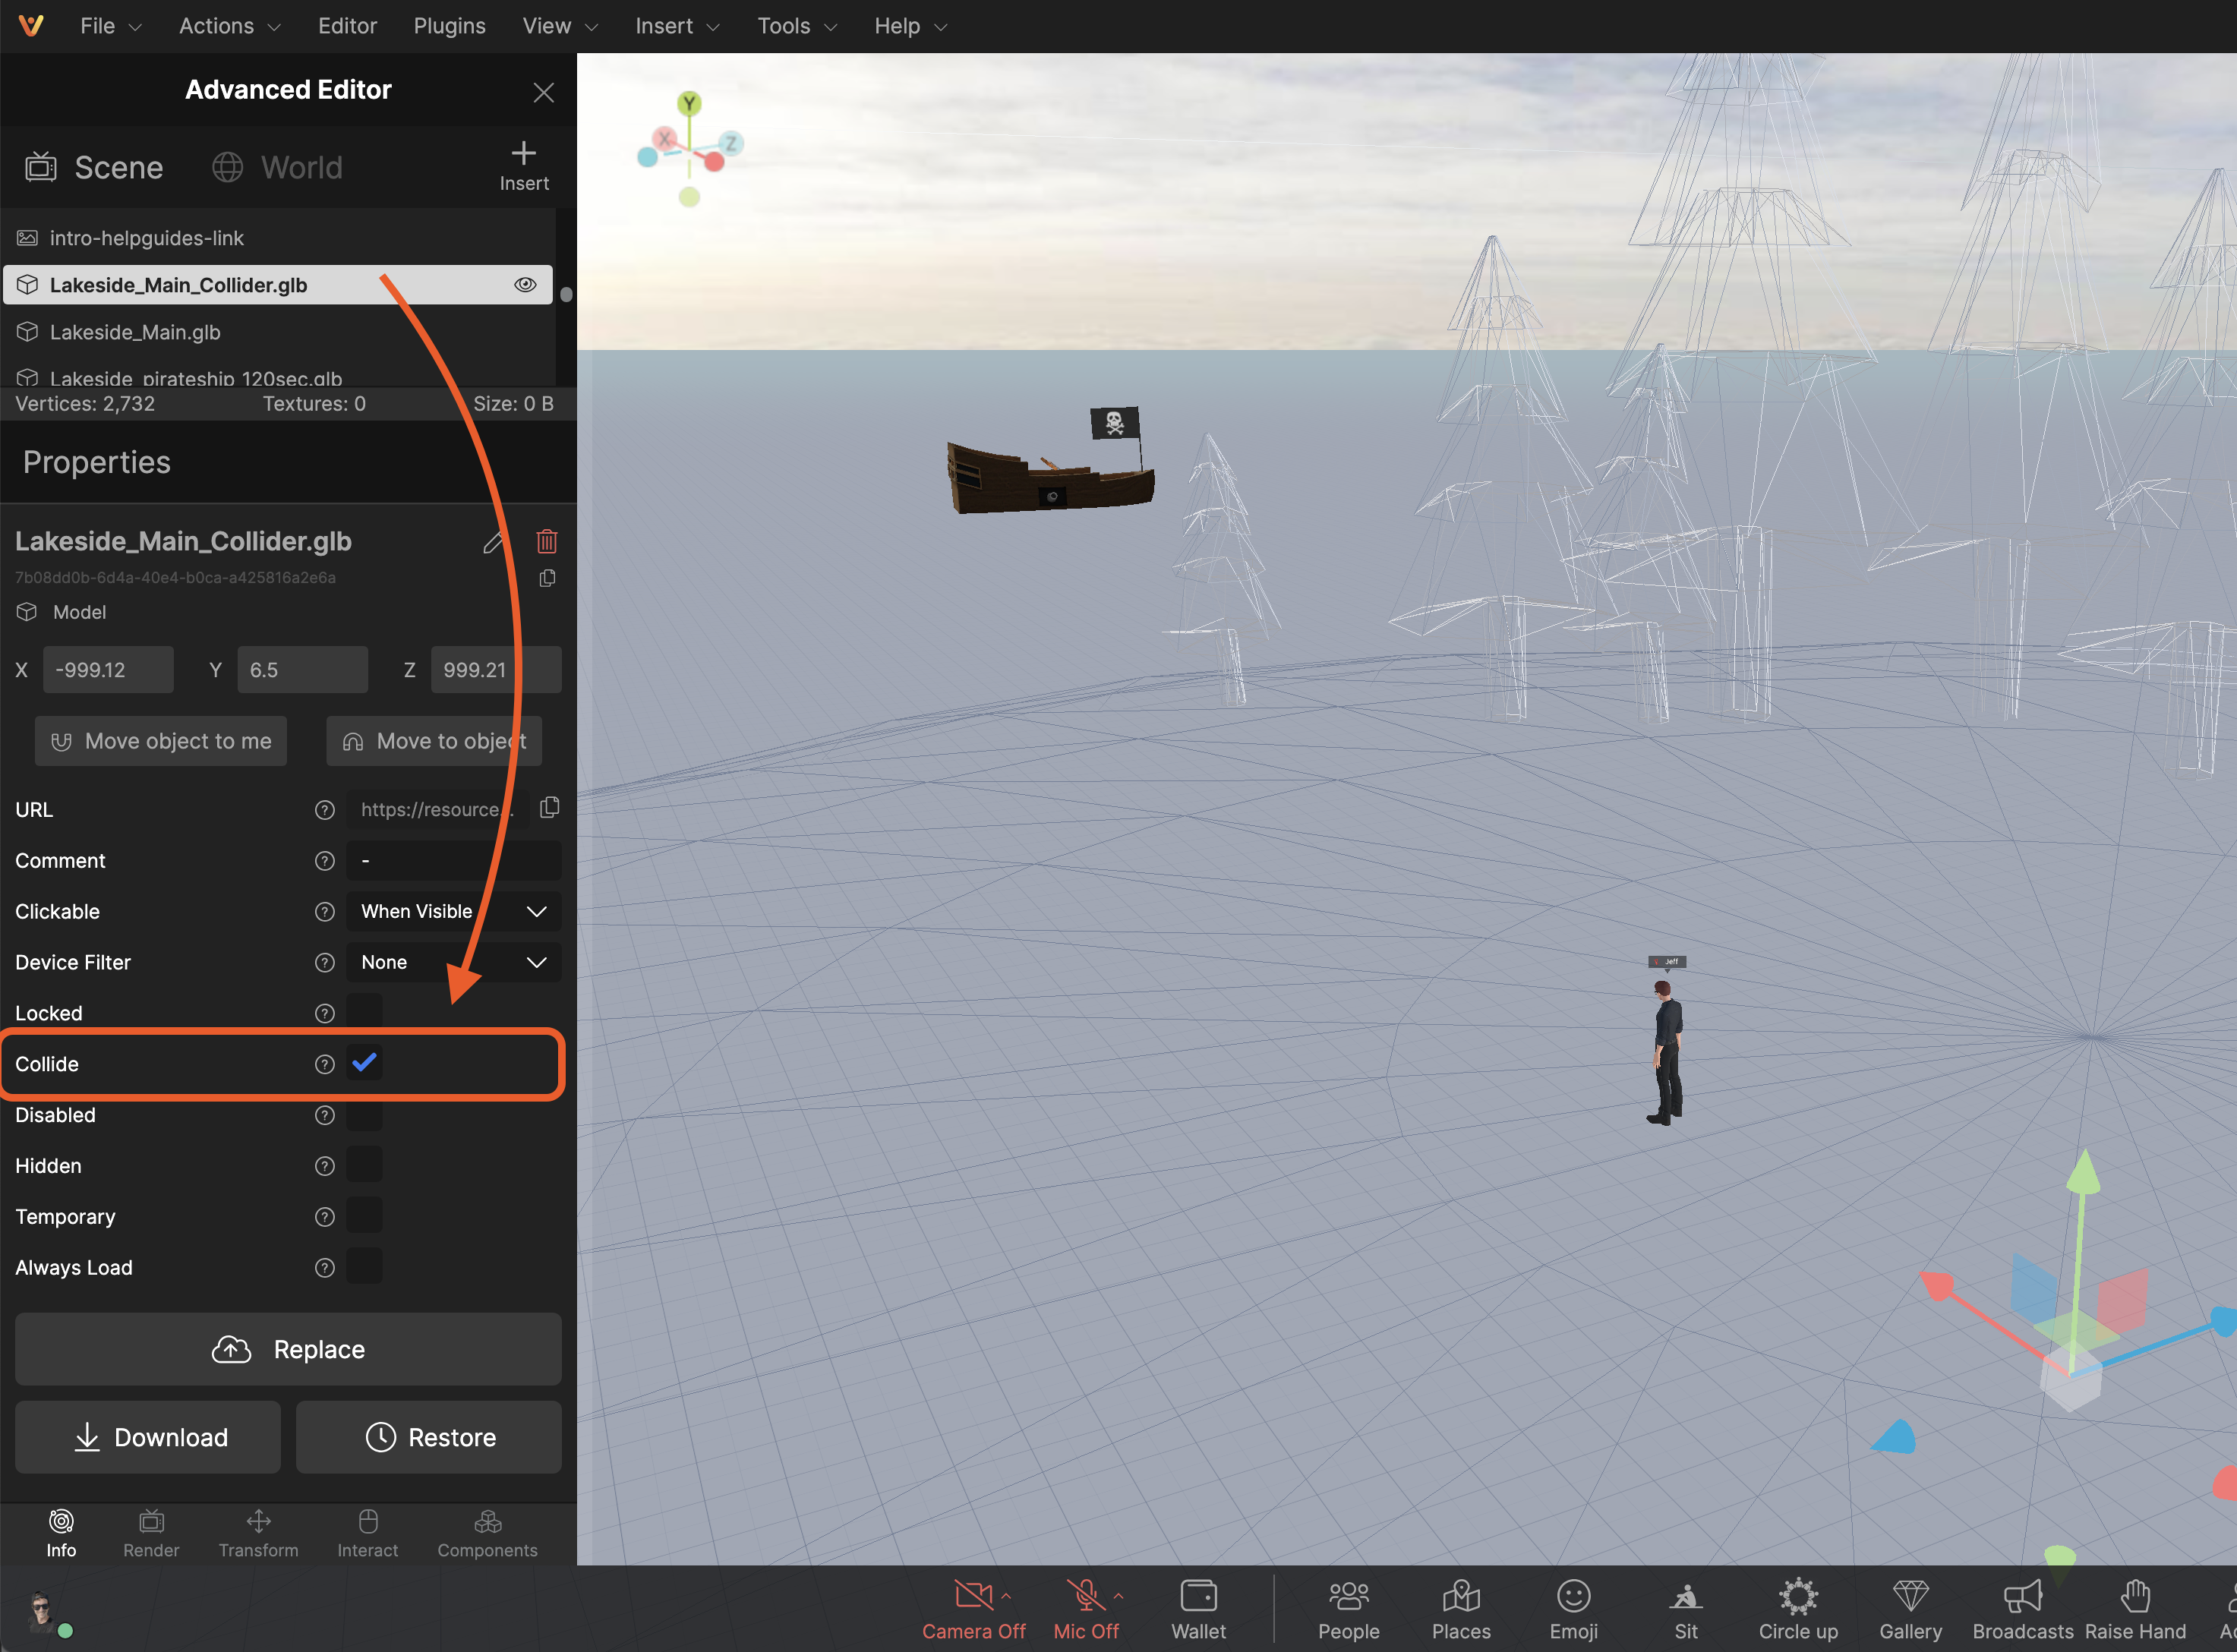This screenshot has width=2237, height=1652.
Task: Open the Emoji picker
Action: click(1573, 1609)
